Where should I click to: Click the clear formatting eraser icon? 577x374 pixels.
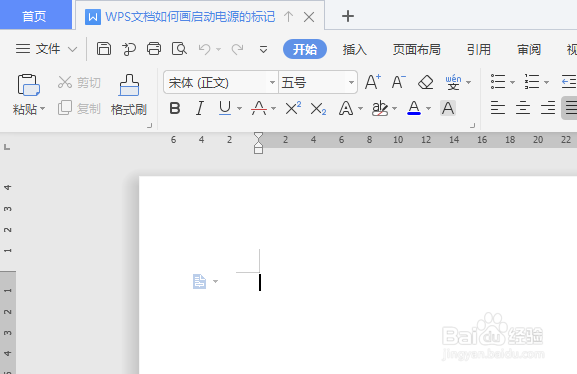[426, 82]
